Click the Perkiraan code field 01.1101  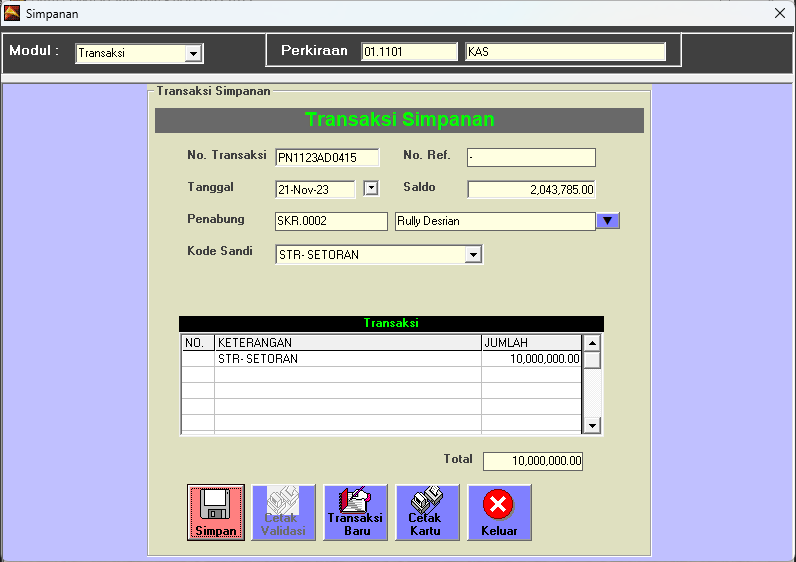tap(407, 52)
